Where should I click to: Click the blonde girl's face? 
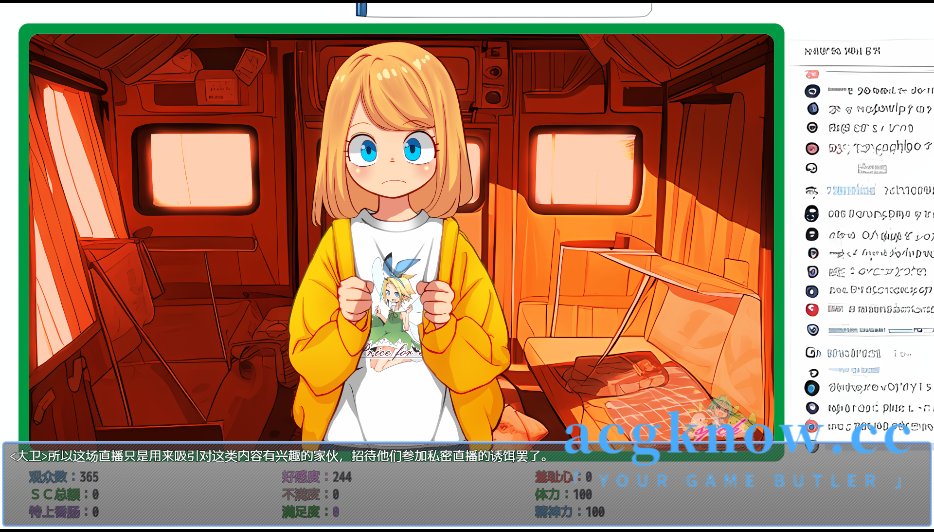[392, 156]
